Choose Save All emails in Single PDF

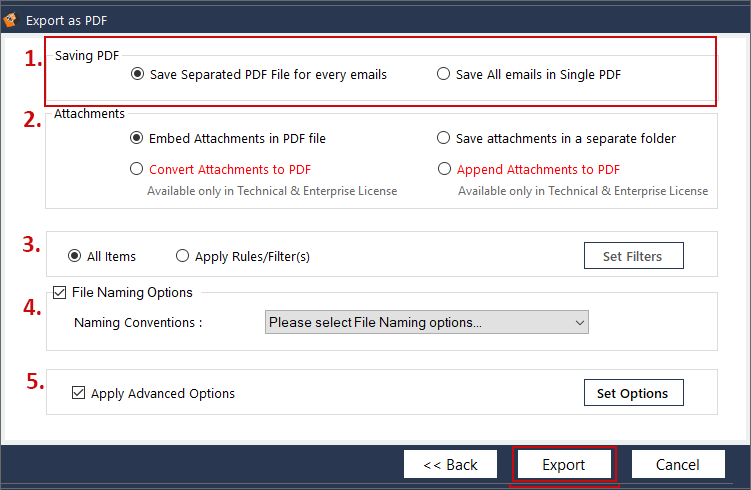(x=444, y=74)
